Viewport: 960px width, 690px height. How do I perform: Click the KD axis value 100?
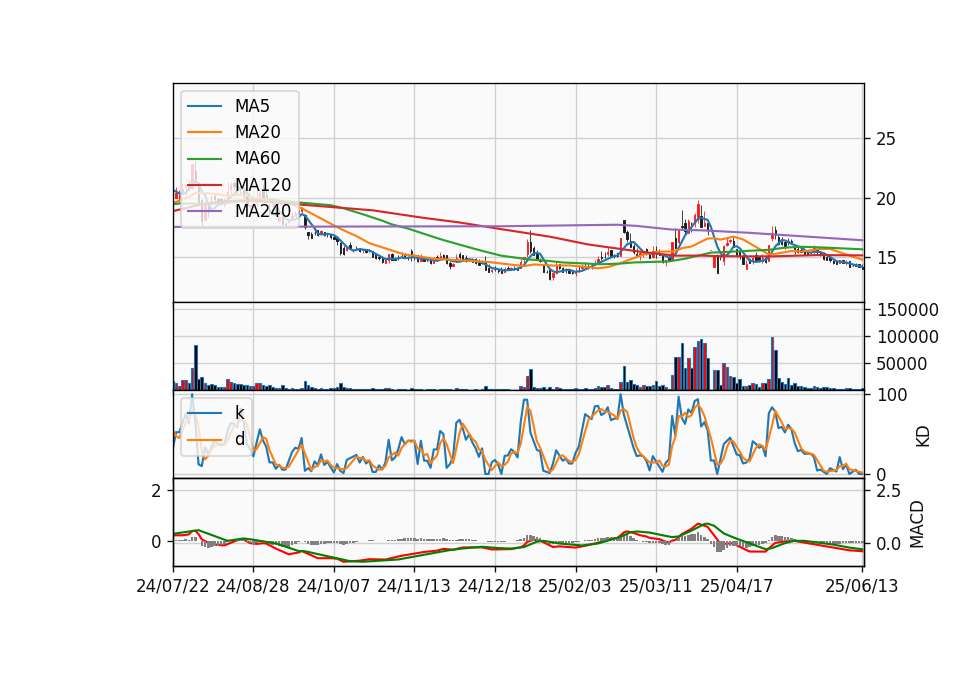pos(892,395)
